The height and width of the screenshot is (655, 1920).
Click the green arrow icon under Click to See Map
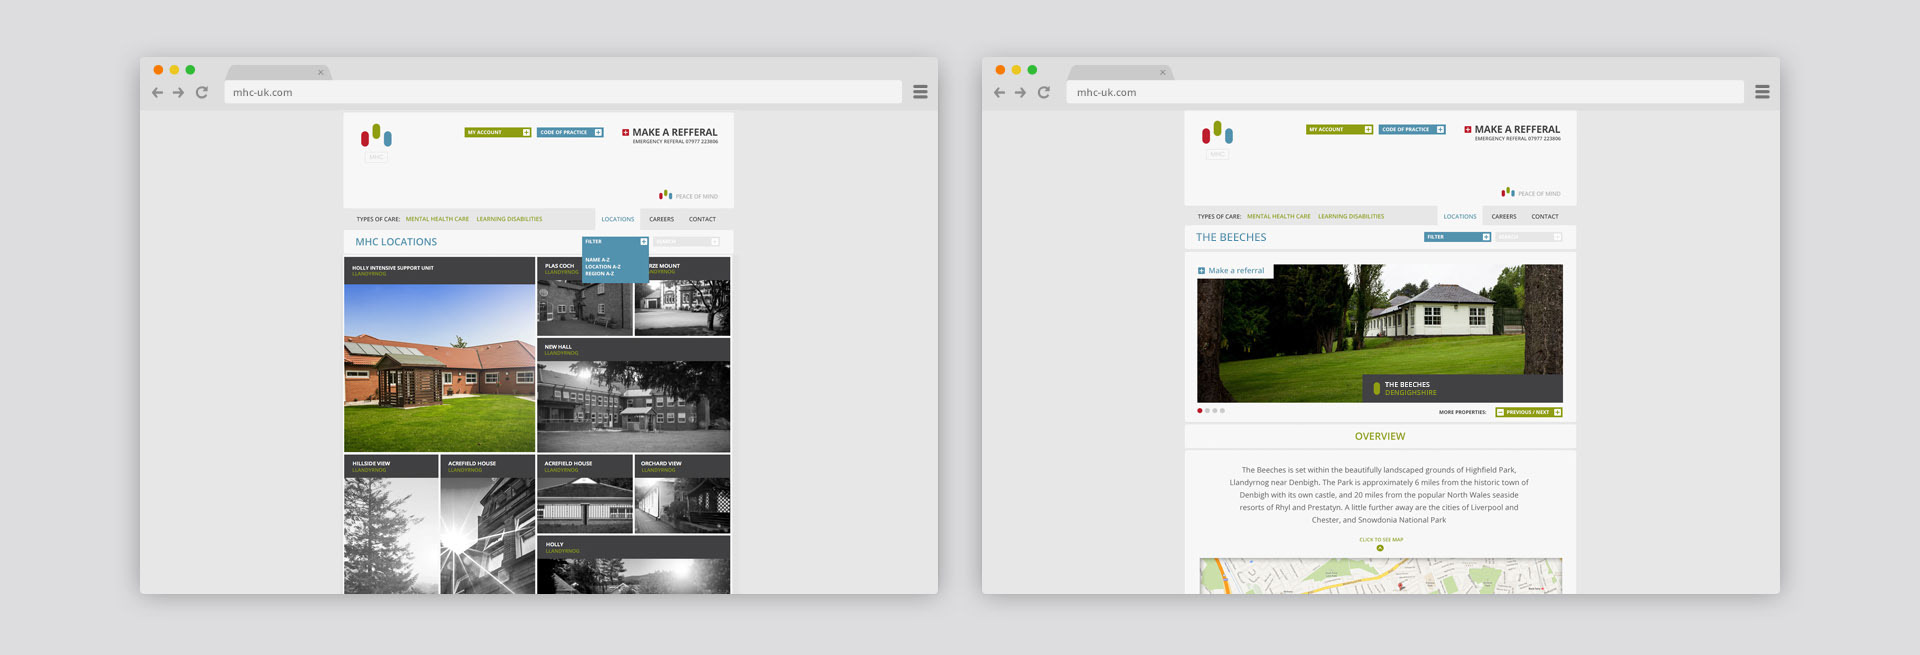pyautogui.click(x=1380, y=548)
